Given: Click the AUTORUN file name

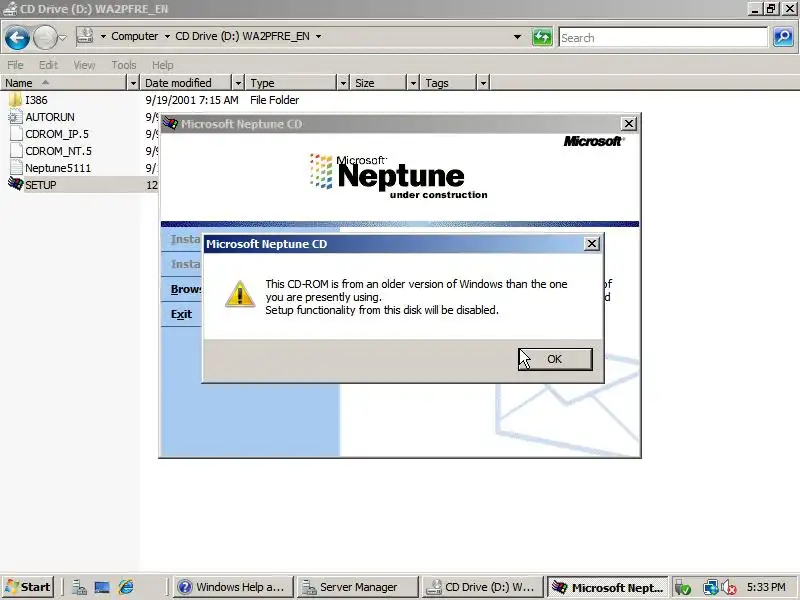Looking at the screenshot, I should pos(50,117).
